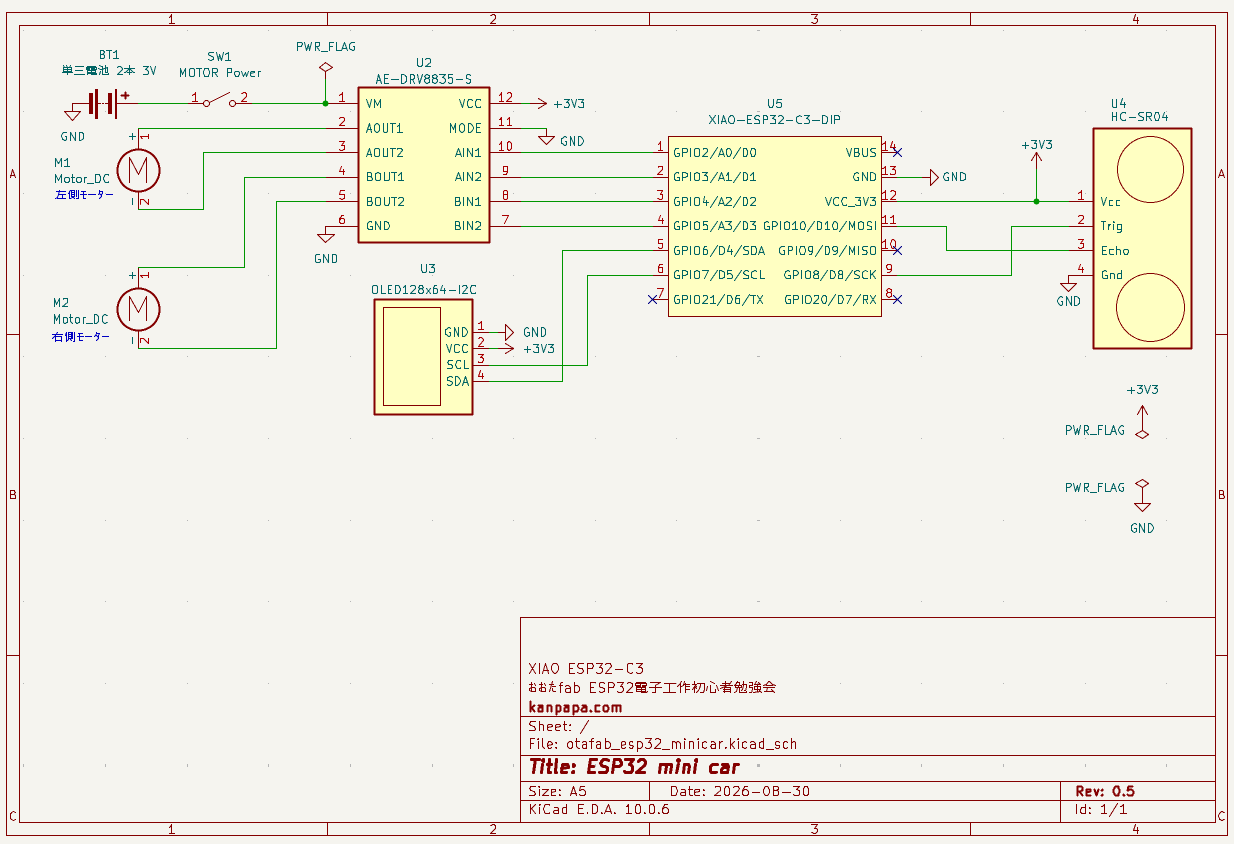Click the GND symbol on XIAO pin 13
Screen dimensions: 1234x844
[x=935, y=177]
